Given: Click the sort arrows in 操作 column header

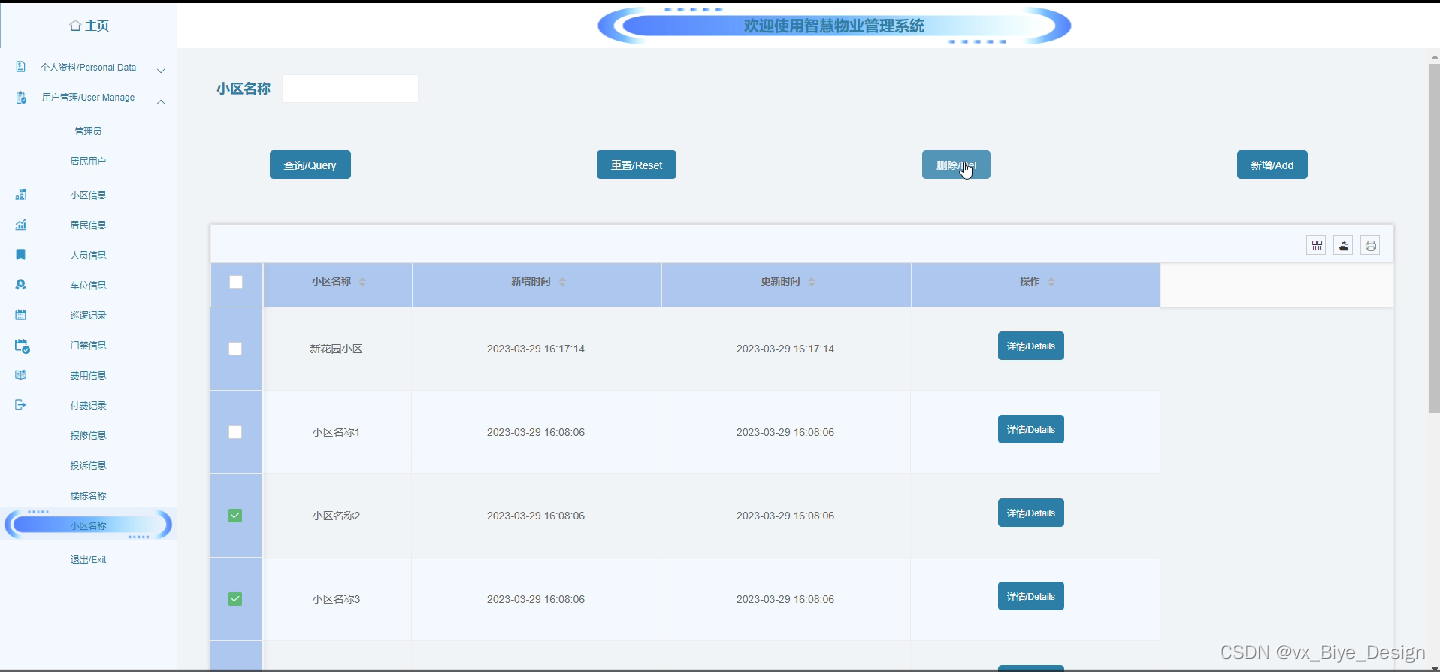Looking at the screenshot, I should [1051, 282].
